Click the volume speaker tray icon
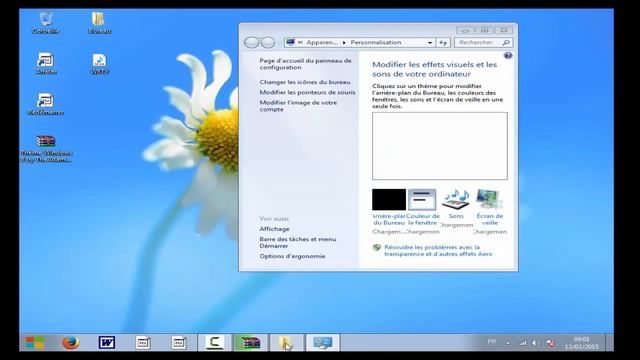 click(535, 343)
